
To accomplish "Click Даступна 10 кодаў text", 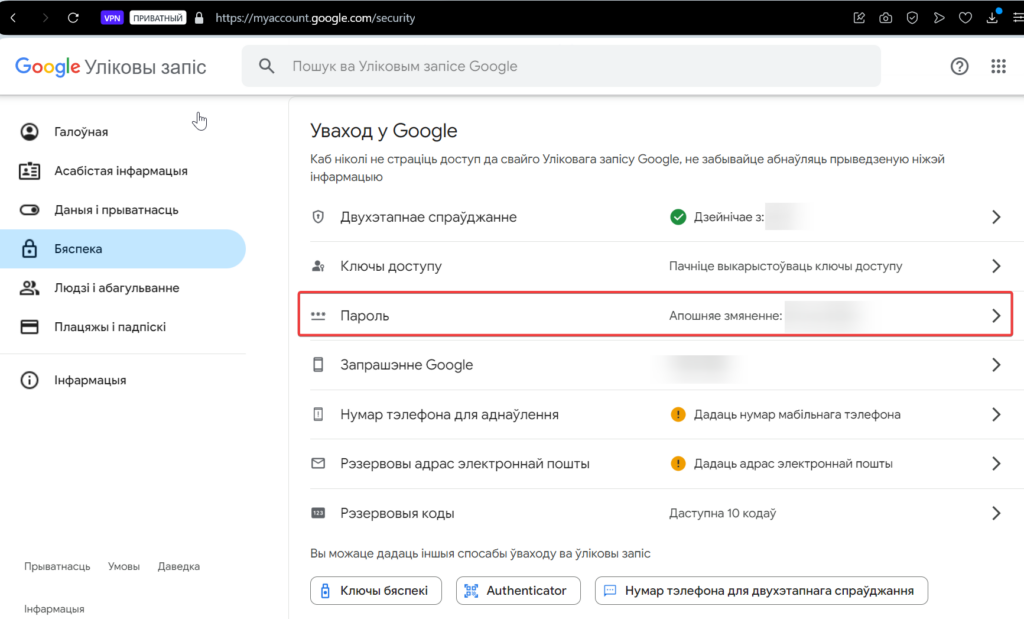I will click(x=722, y=513).
